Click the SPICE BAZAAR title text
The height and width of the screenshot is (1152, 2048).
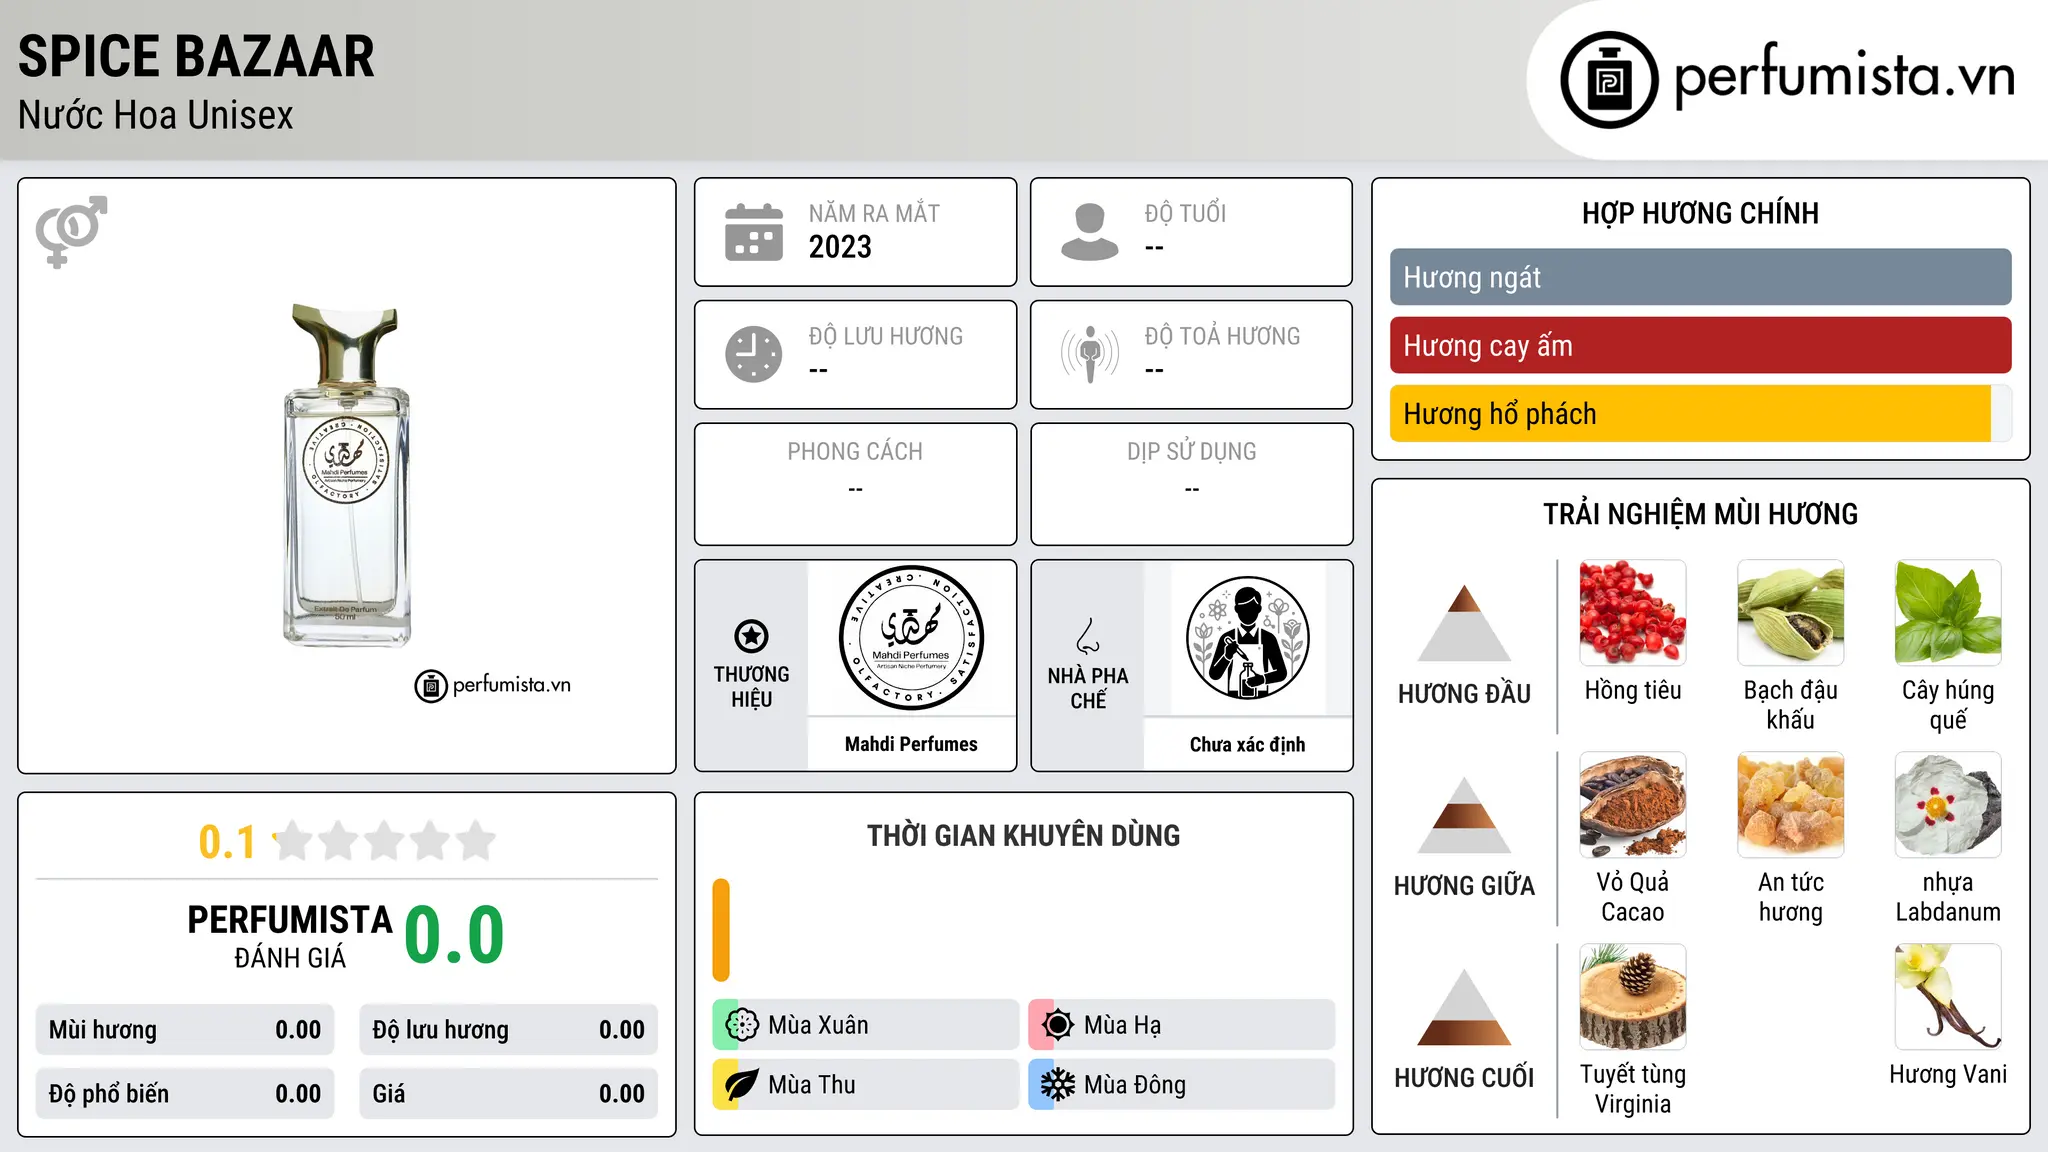click(196, 56)
